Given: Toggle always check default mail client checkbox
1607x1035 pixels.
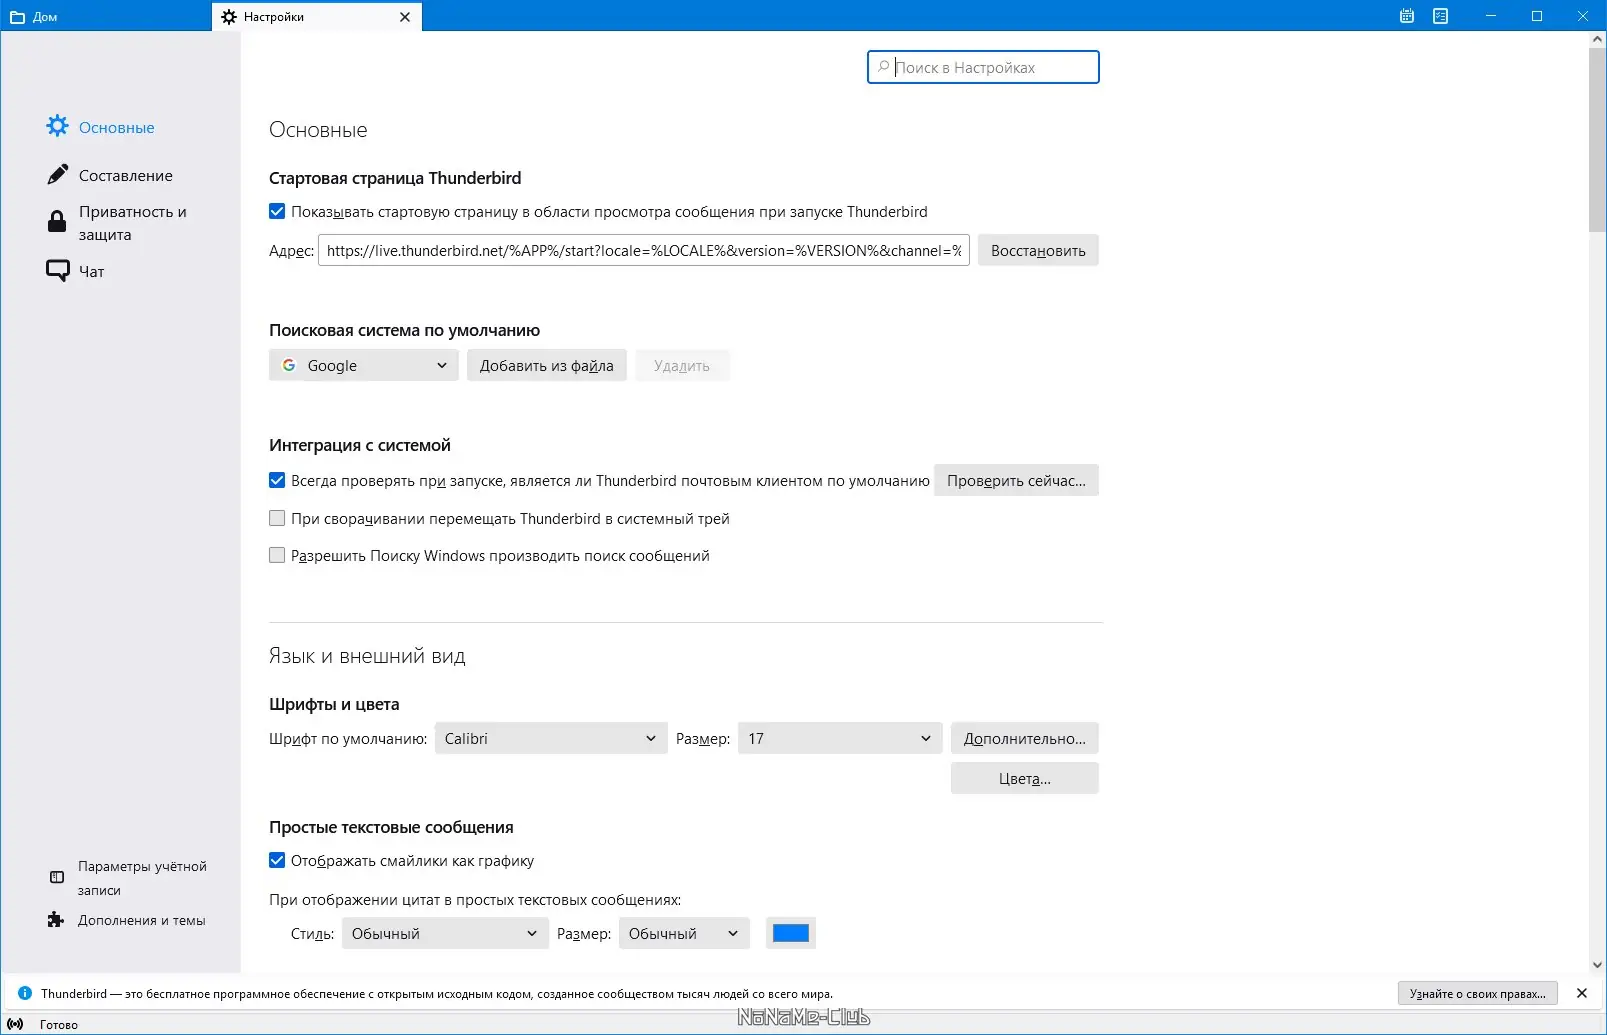Looking at the screenshot, I should (277, 480).
